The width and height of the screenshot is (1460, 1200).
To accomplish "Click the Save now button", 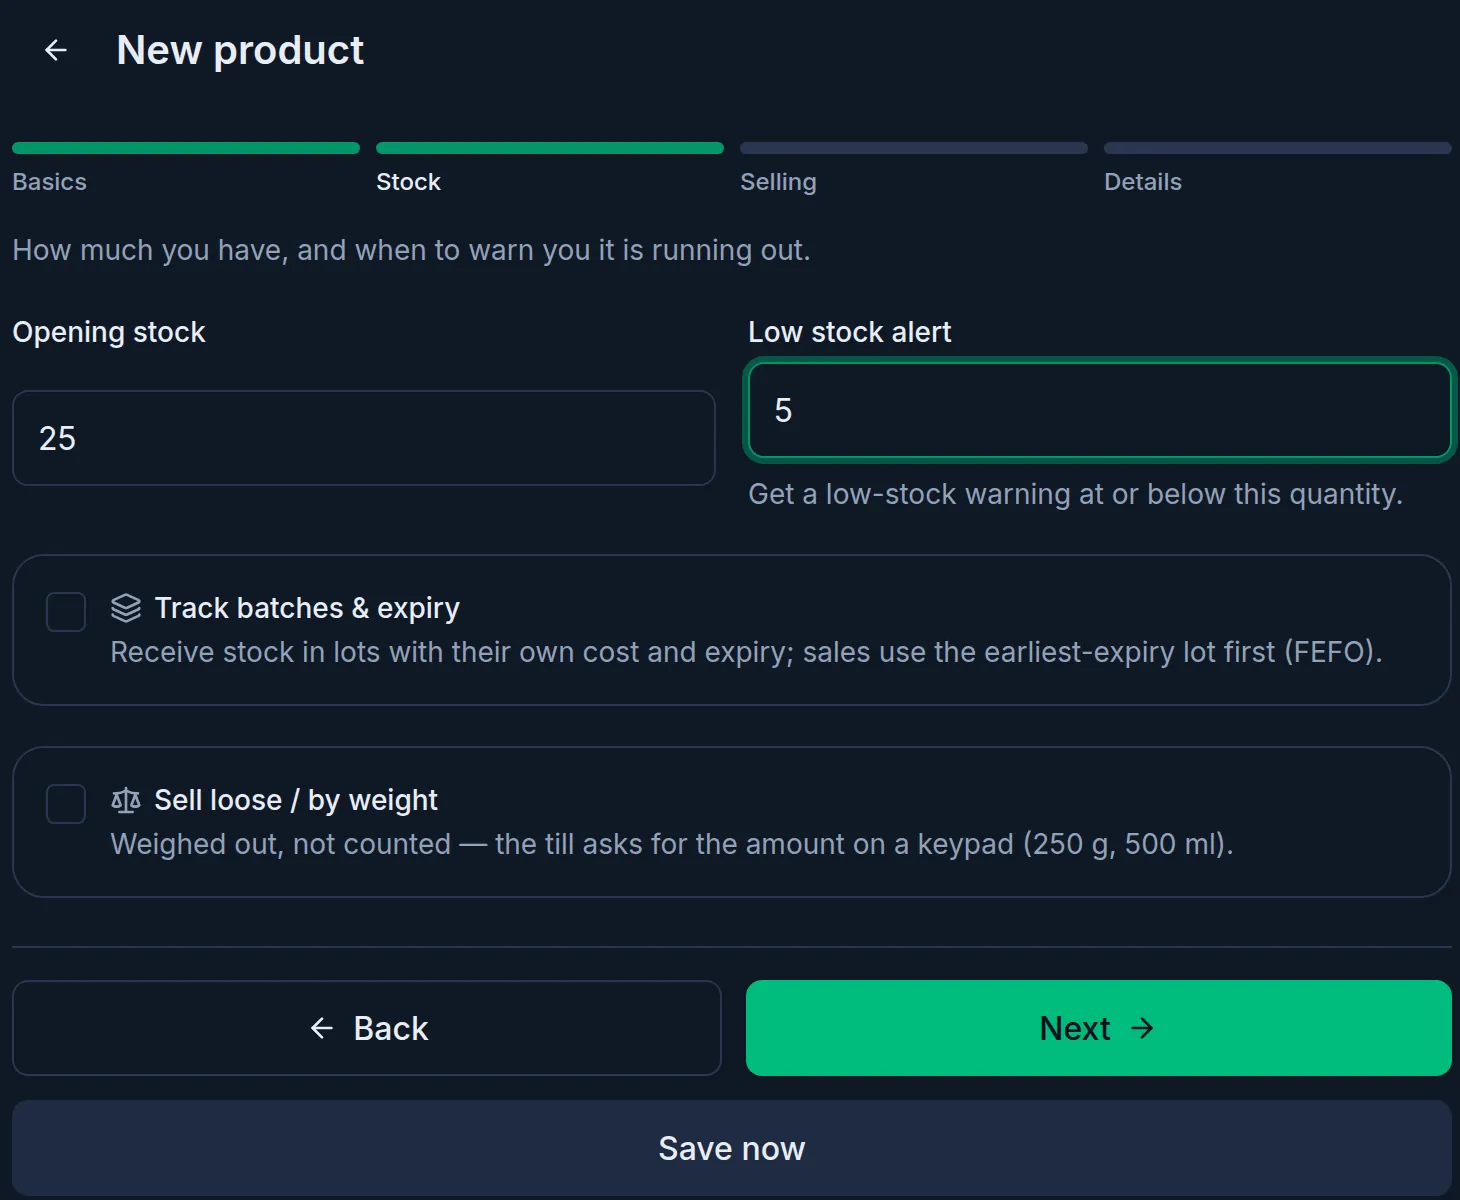I will point(732,1148).
